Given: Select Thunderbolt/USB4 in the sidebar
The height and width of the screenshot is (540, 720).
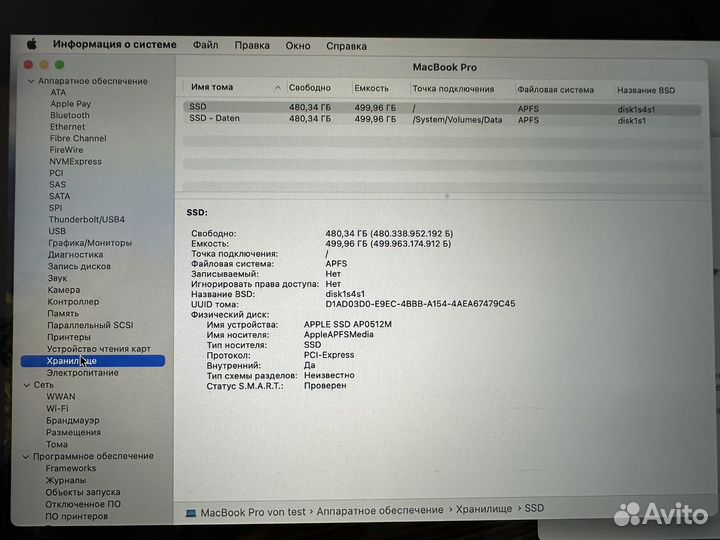Looking at the screenshot, I should [87, 219].
